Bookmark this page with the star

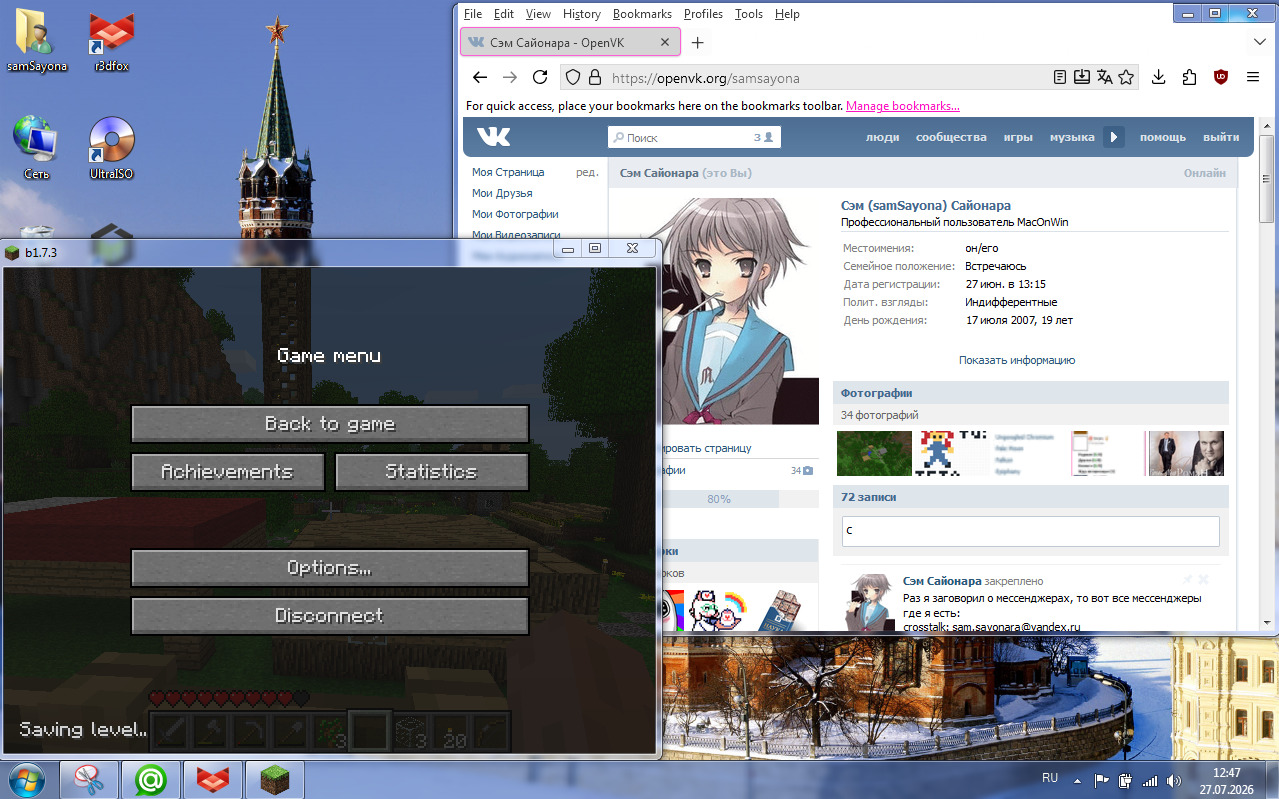coord(1126,77)
